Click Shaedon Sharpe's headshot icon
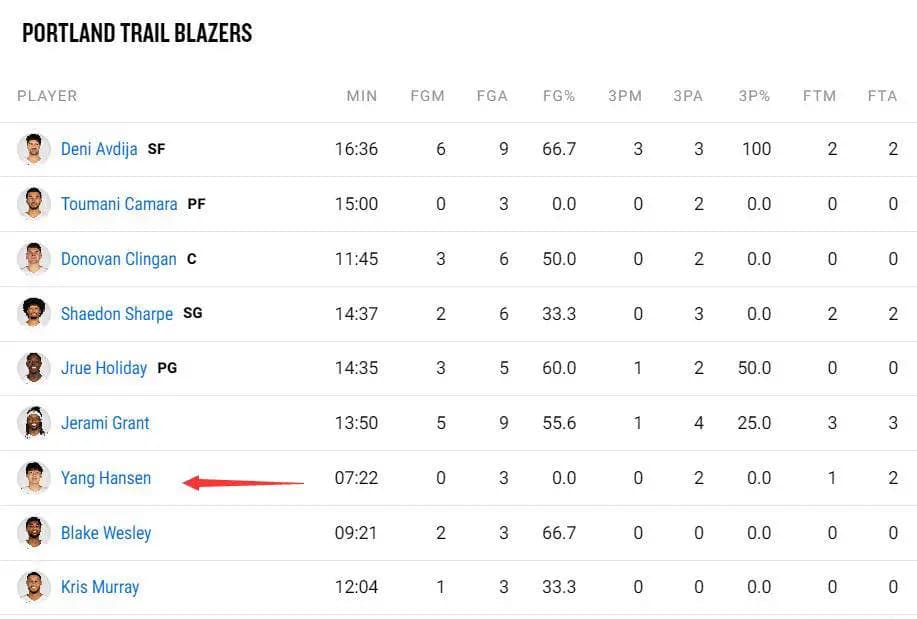917x619 pixels. 34,313
